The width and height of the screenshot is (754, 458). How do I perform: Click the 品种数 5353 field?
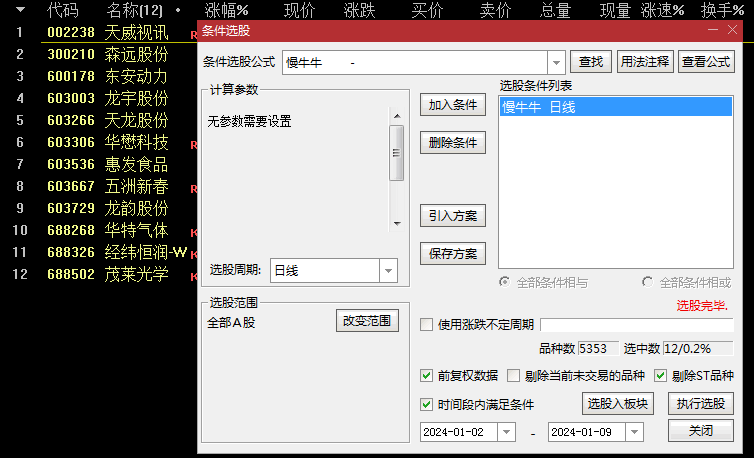(598, 348)
